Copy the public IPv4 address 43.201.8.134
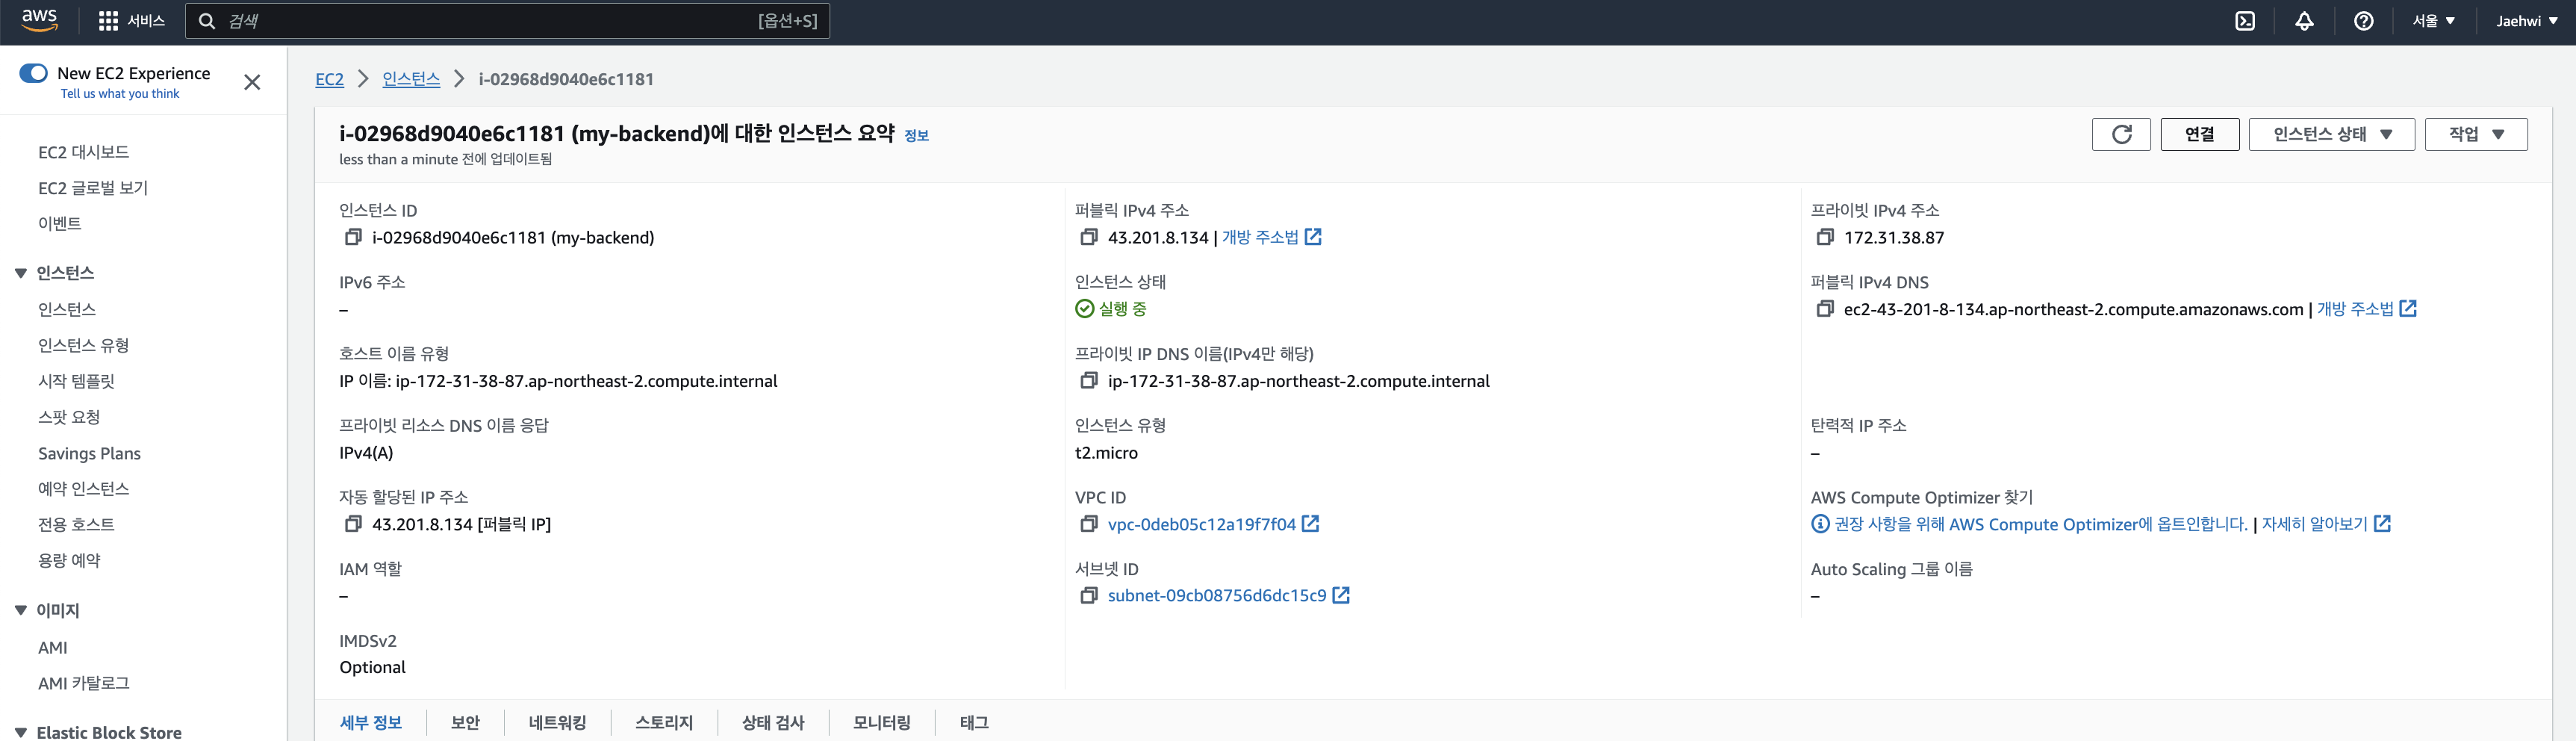The image size is (2576, 741). click(x=1089, y=237)
